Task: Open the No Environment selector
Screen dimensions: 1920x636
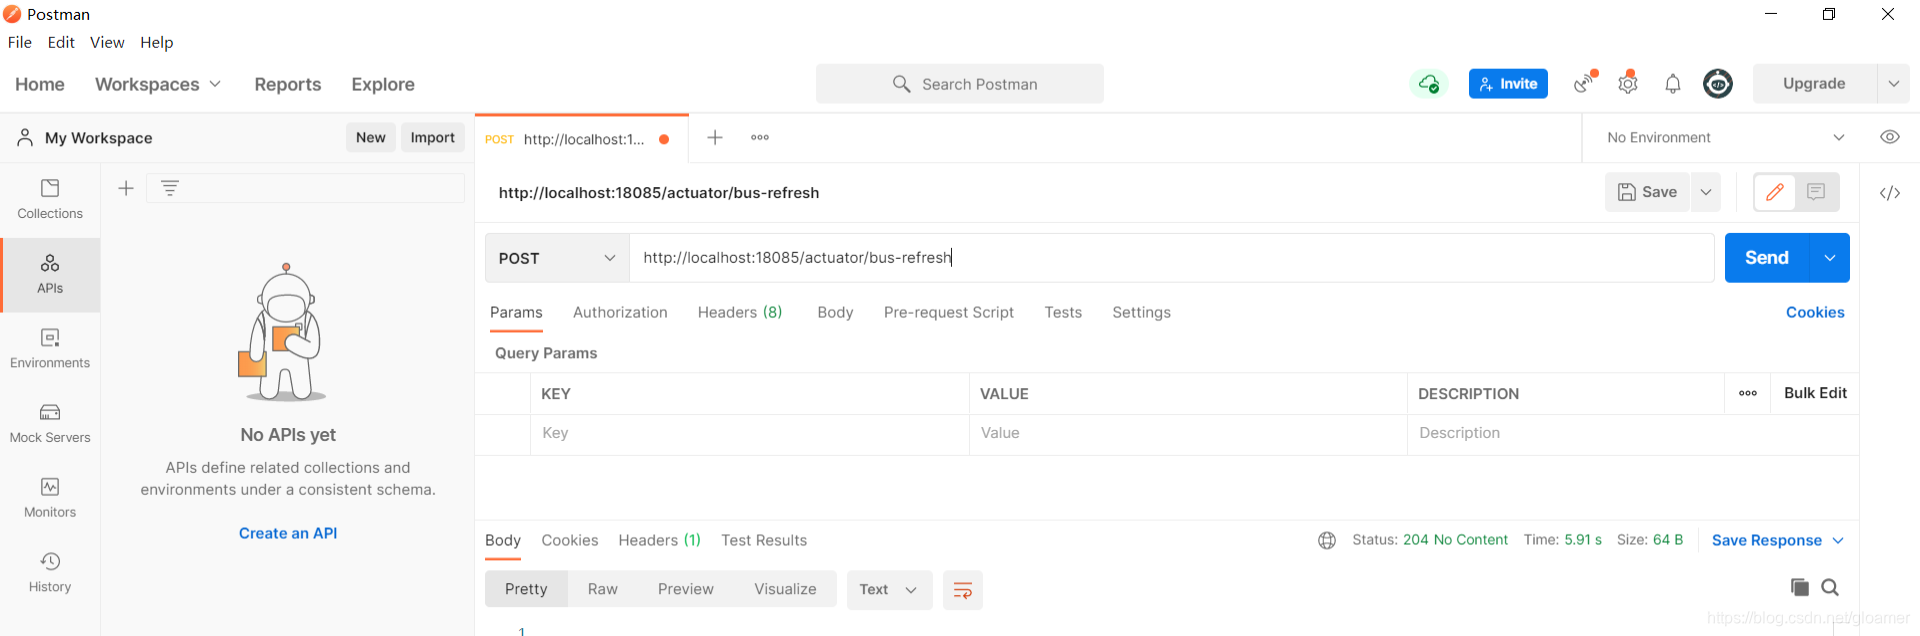Action: tap(1725, 138)
